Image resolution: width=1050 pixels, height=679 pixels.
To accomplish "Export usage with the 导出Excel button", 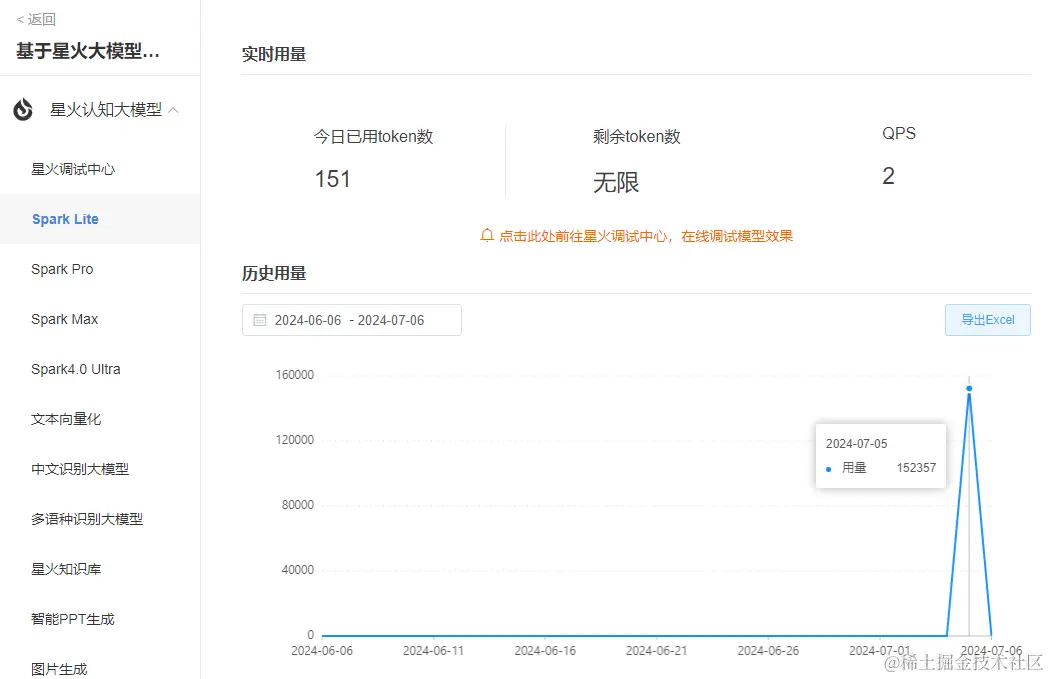I will (988, 320).
